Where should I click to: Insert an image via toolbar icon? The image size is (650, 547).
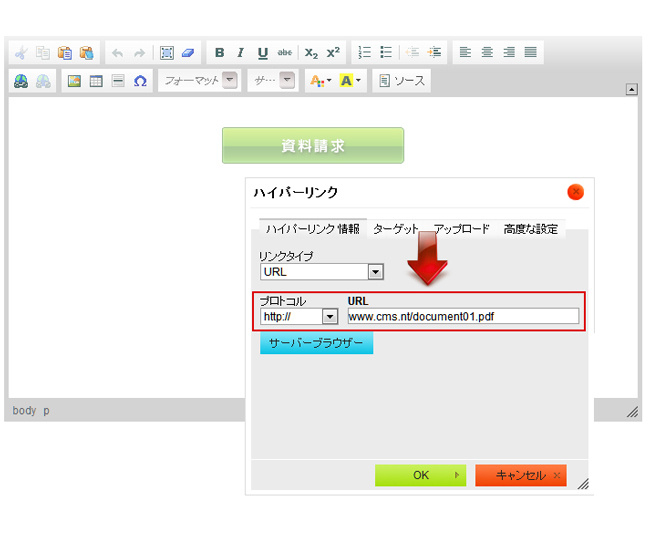coord(74,81)
